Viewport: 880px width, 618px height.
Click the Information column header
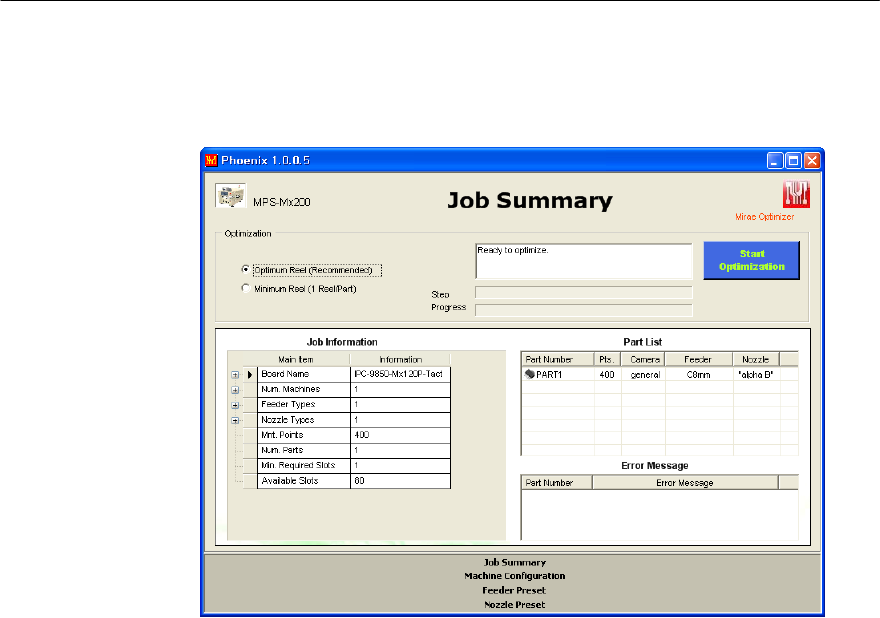(x=400, y=359)
